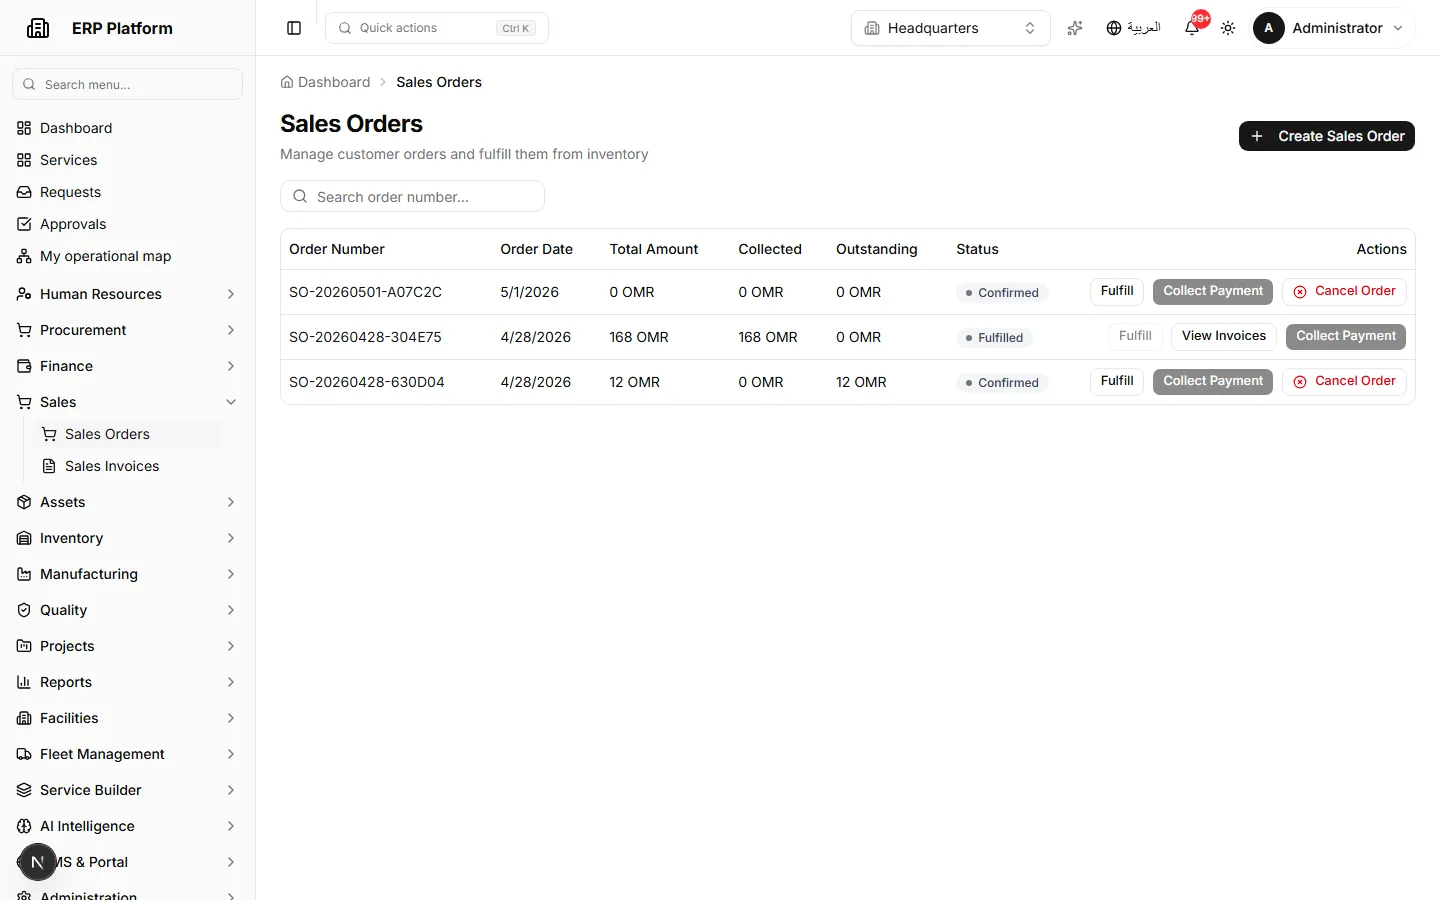Click the Reports bar chart icon
Screen dimensions: 1440x900
pos(24,682)
